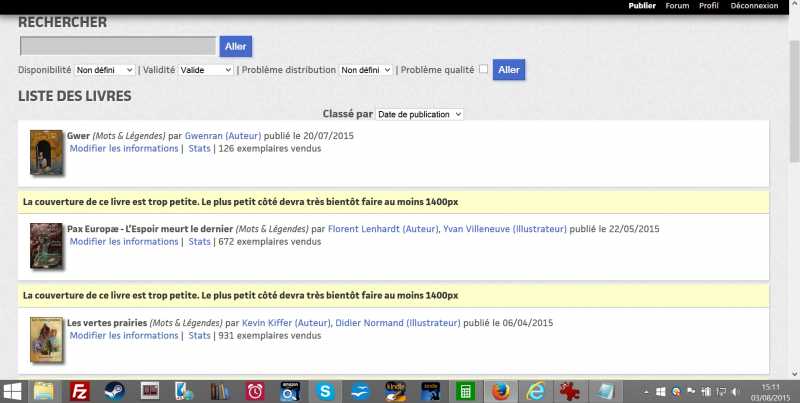Open Stats link for Gwer
The height and width of the screenshot is (403, 800).
(x=199, y=148)
